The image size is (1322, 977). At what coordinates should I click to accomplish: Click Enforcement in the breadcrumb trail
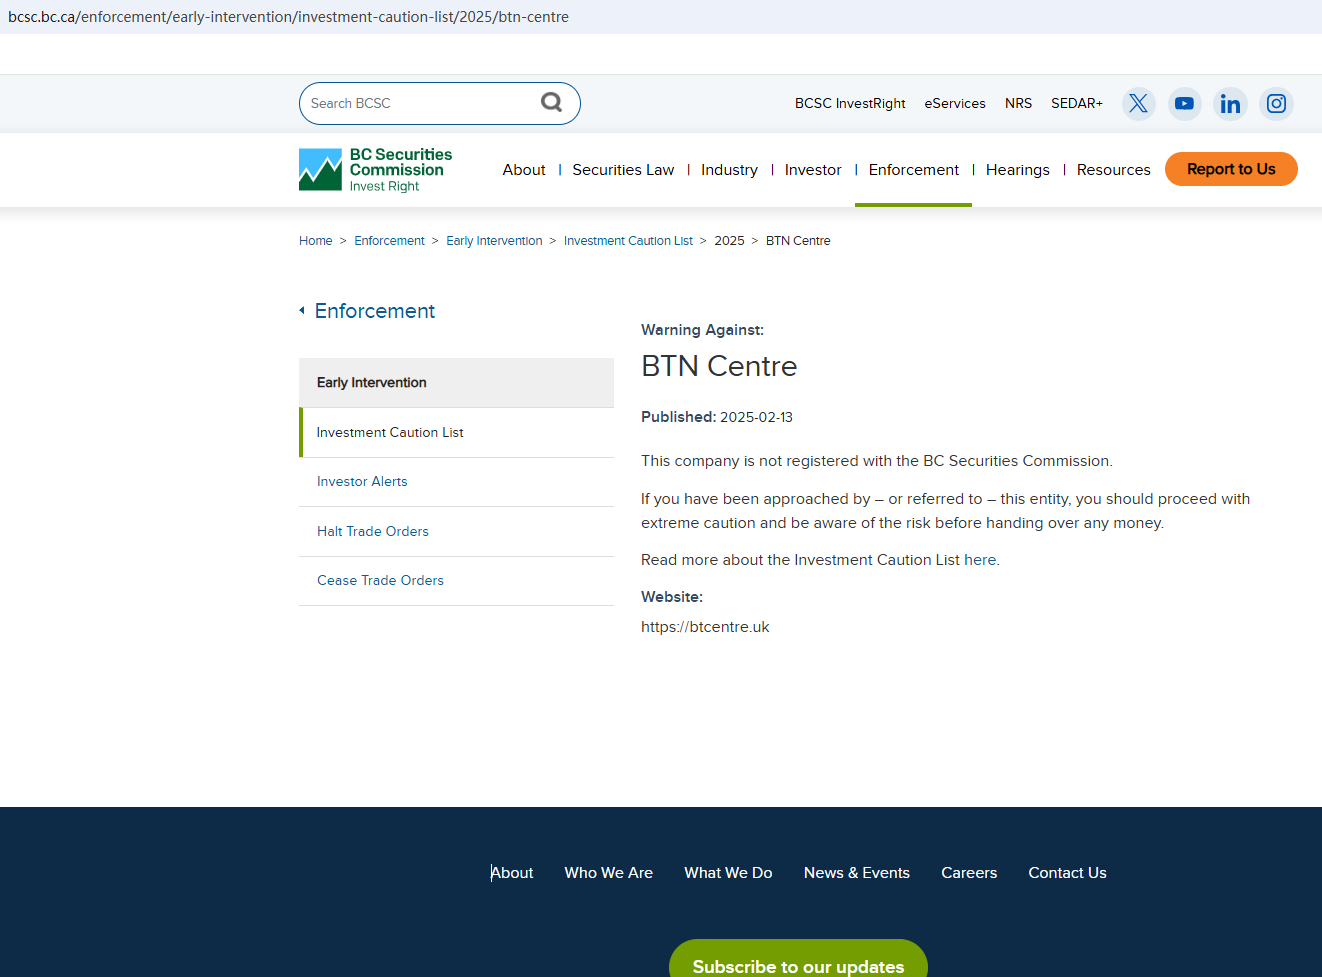click(x=389, y=241)
